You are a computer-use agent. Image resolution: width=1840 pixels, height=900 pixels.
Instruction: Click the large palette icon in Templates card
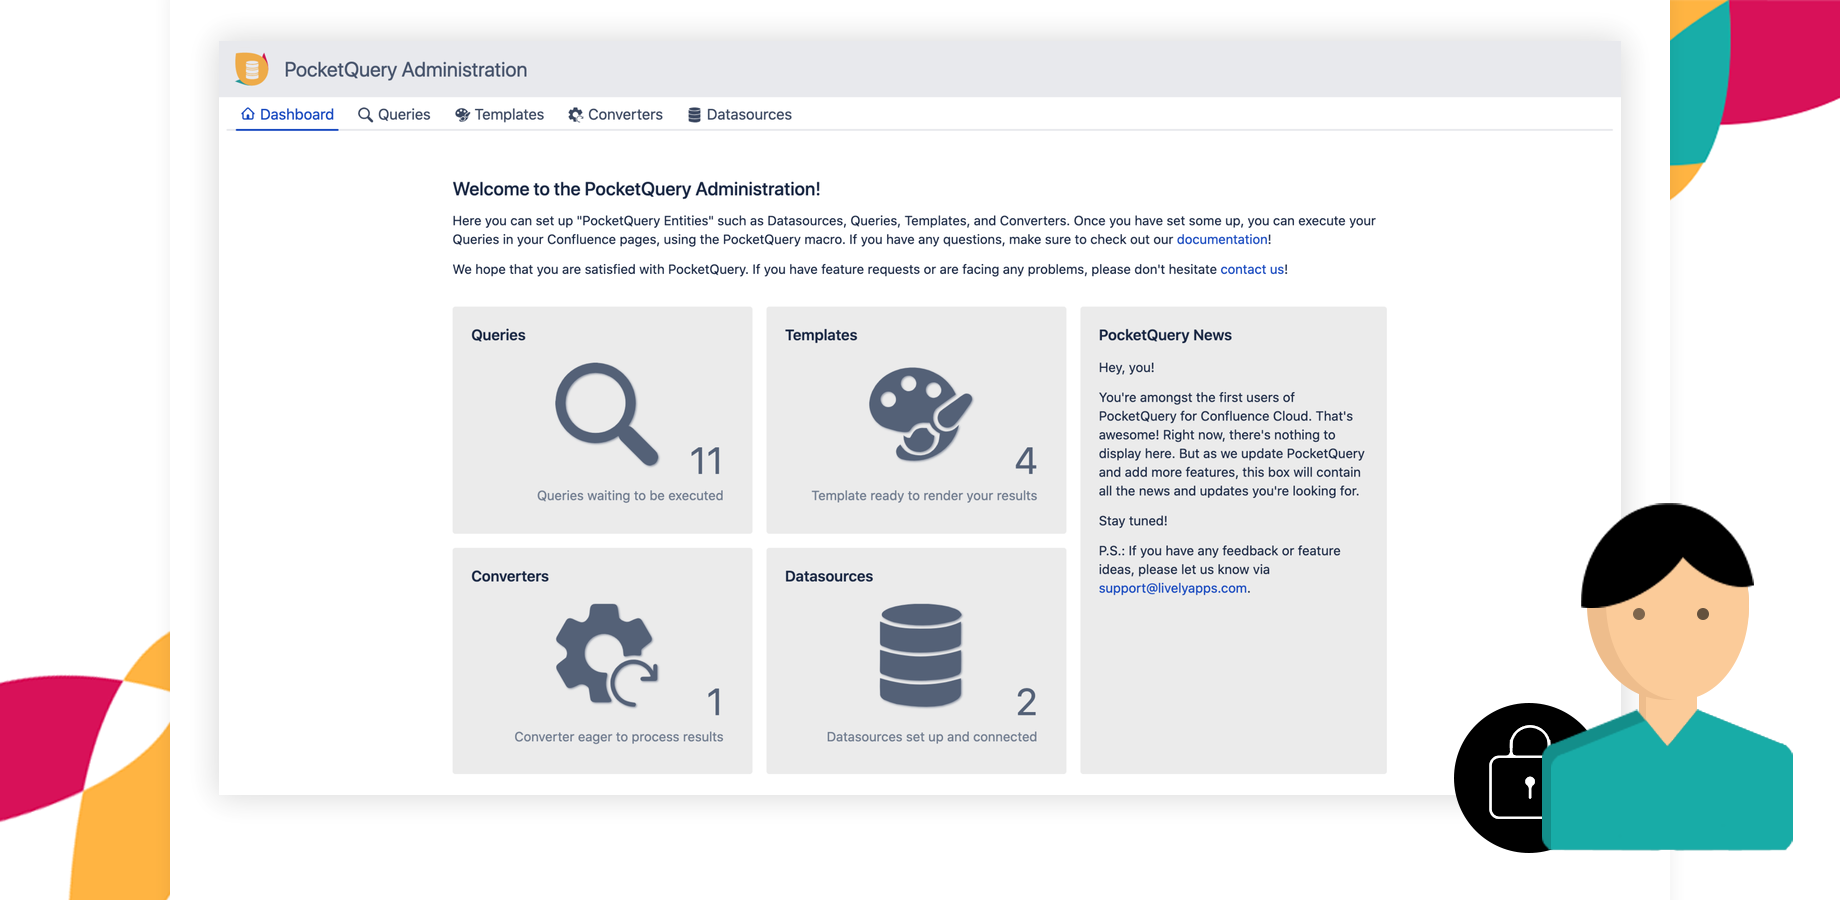921,414
